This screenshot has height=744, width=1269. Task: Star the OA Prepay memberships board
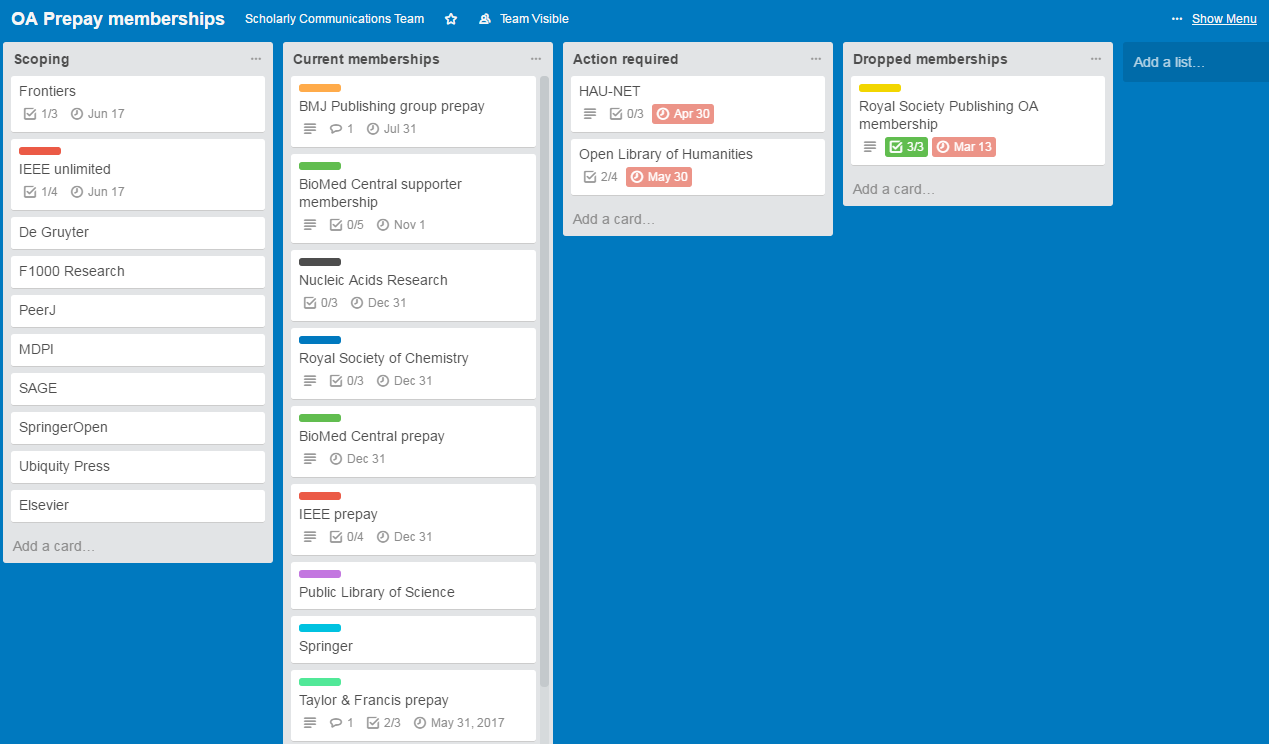(451, 19)
